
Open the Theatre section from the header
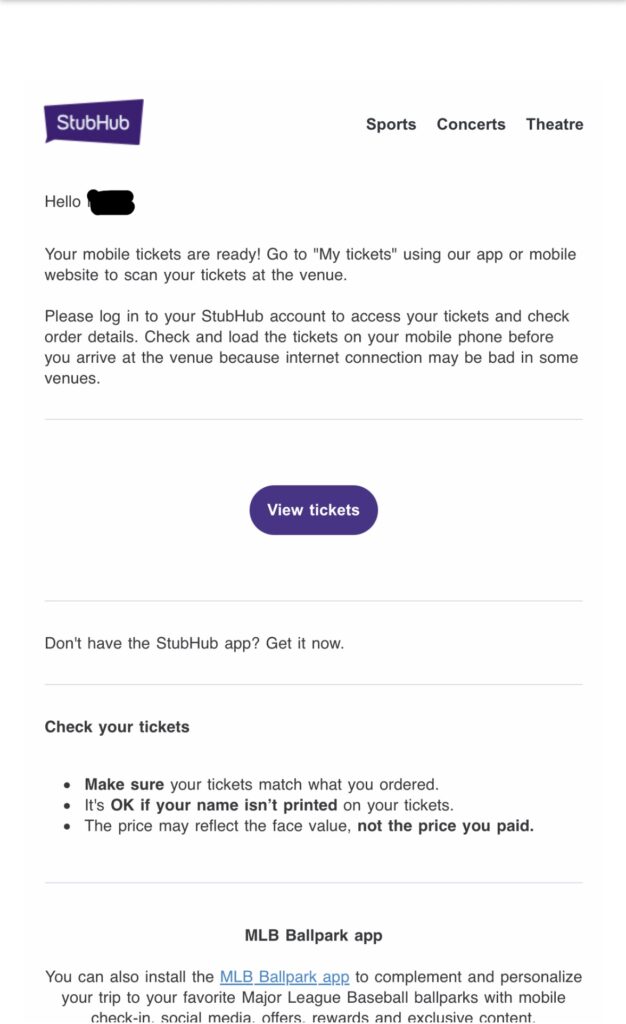pos(554,125)
